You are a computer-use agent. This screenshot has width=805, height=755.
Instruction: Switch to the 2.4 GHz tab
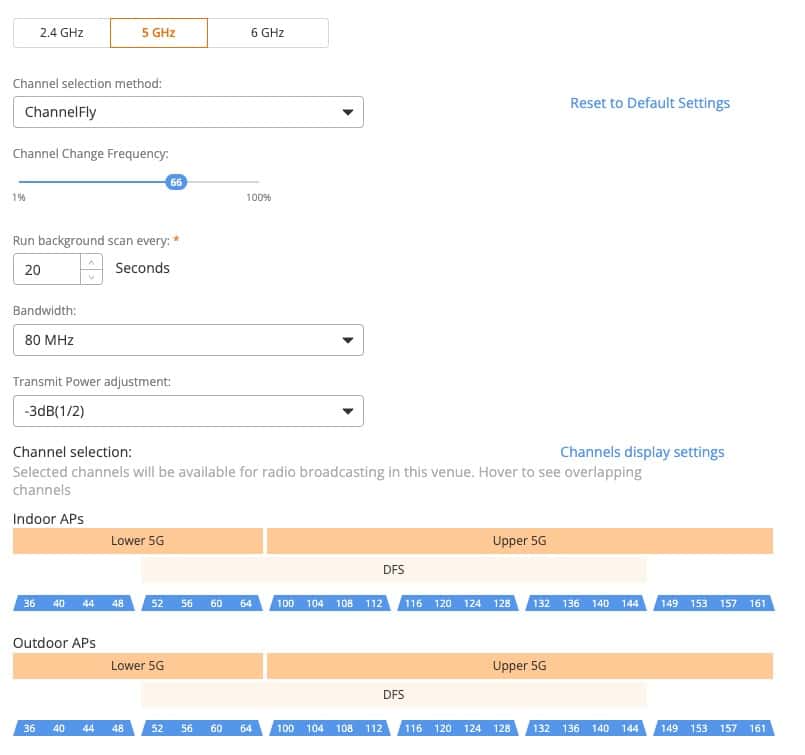(x=62, y=33)
